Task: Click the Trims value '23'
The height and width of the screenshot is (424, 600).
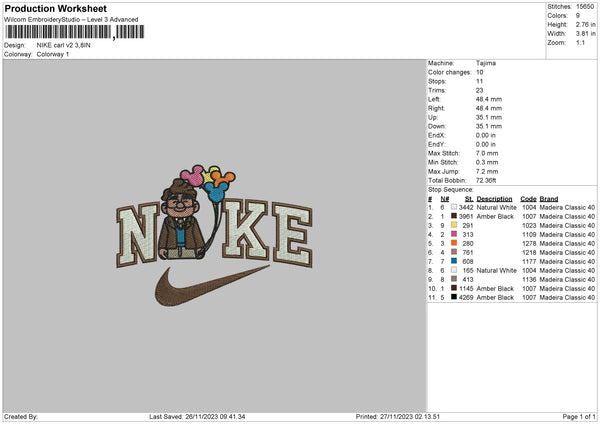Action: coord(479,90)
